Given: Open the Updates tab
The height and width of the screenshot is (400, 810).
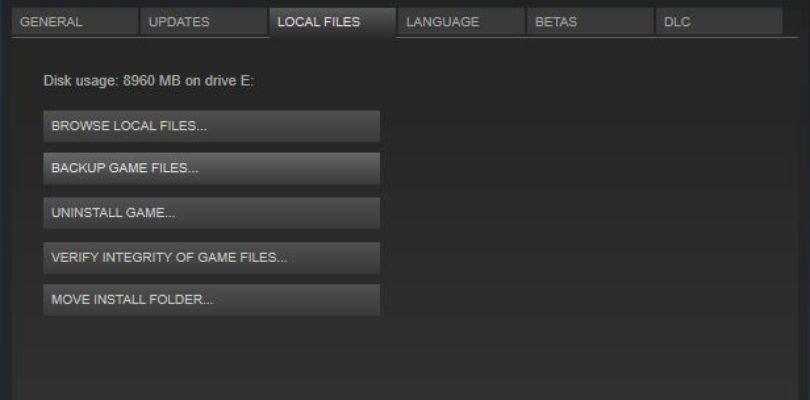Looking at the screenshot, I should [x=204, y=22].
